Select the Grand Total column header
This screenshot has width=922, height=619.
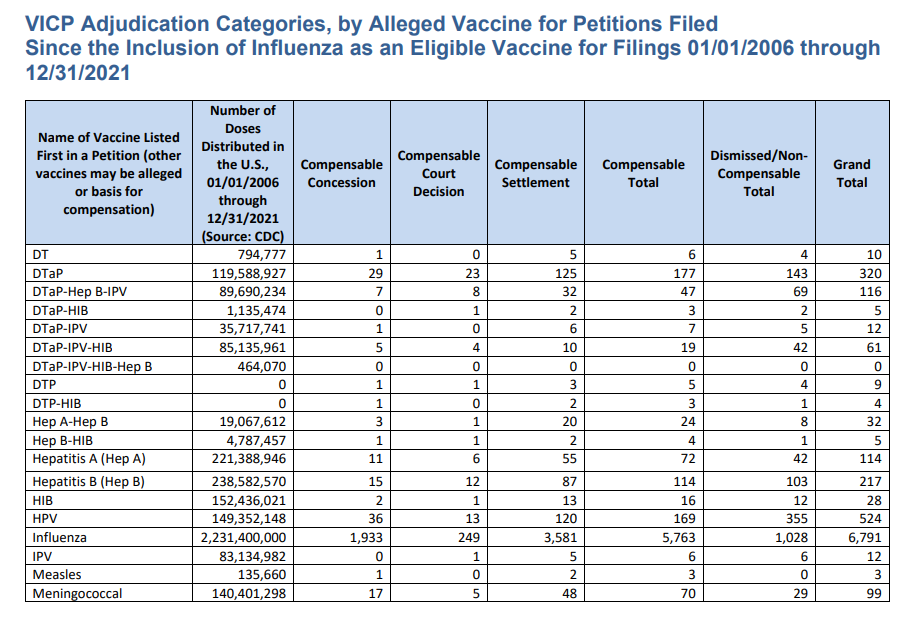click(851, 170)
